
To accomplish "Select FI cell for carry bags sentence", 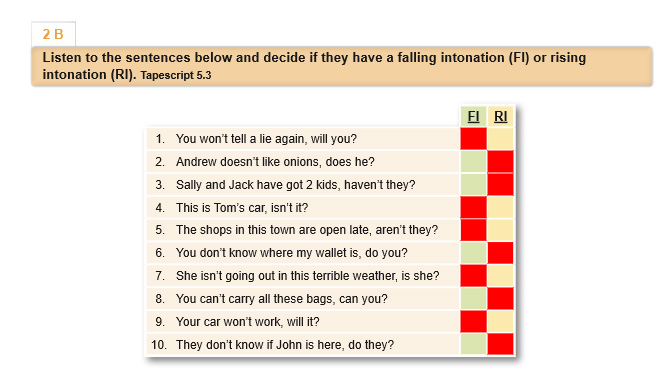I will click(474, 299).
